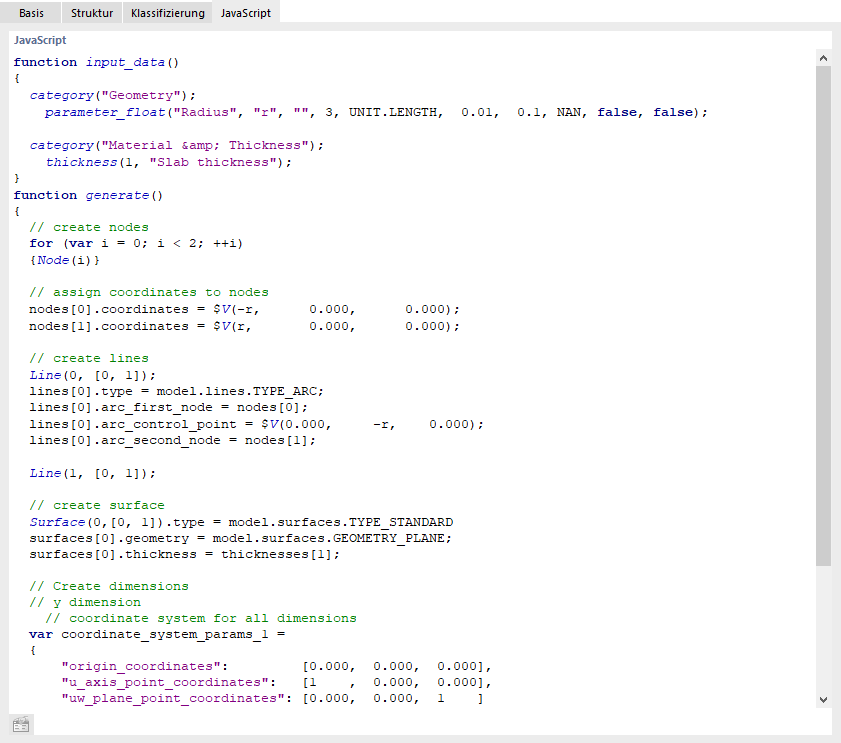Click the scrollbar down arrow
841x743 pixels.
pyautogui.click(x=823, y=699)
